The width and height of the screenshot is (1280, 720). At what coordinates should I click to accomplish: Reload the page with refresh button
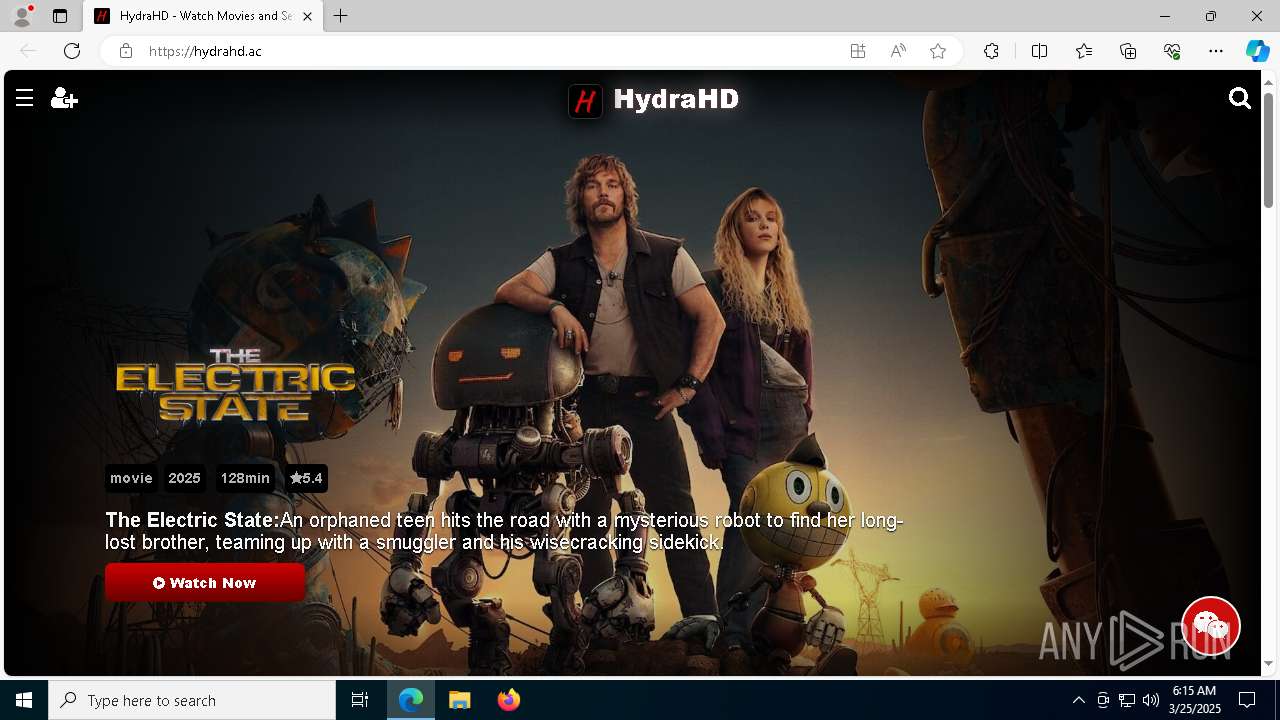(x=72, y=51)
